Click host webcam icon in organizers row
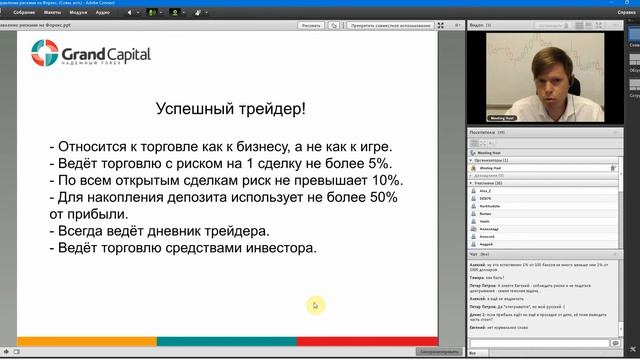This screenshot has height=360, width=640. [x=613, y=168]
